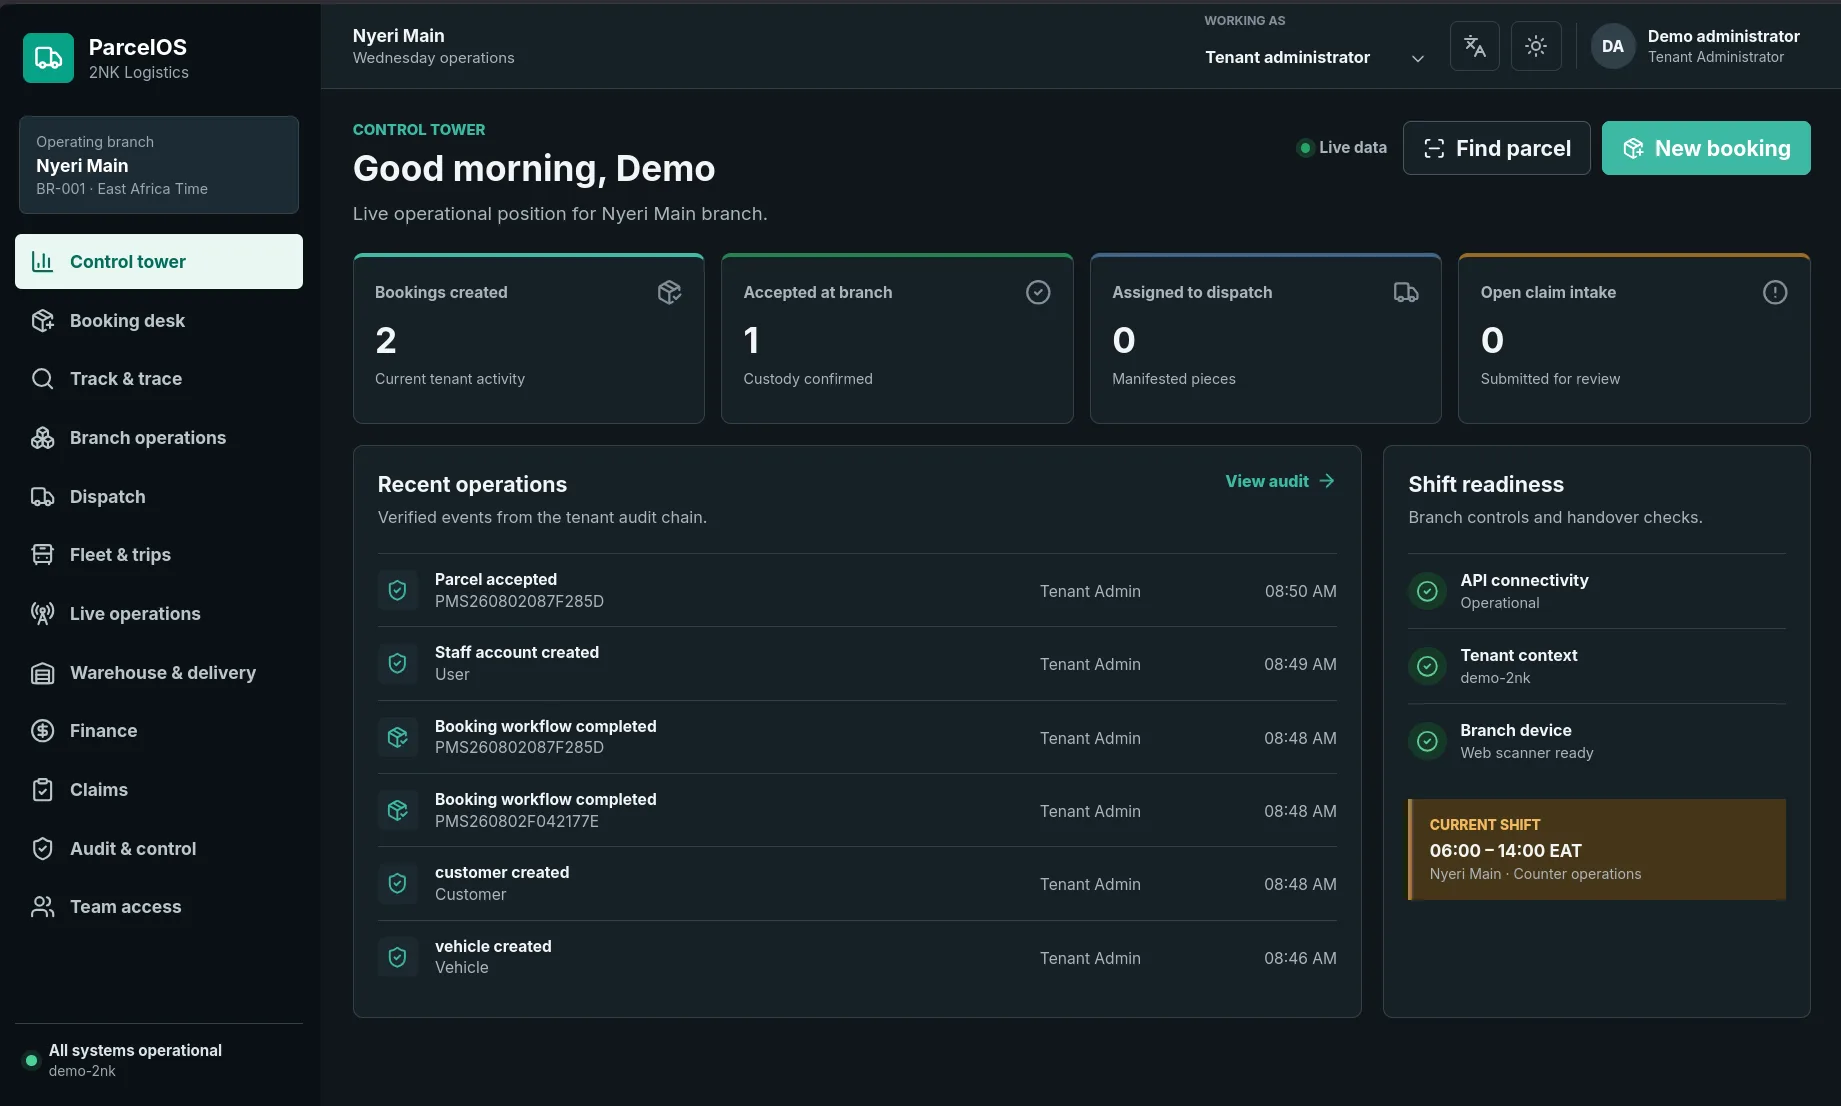Click the truck icon on Assigned to dispatch card
The image size is (1841, 1106).
coord(1406,292)
